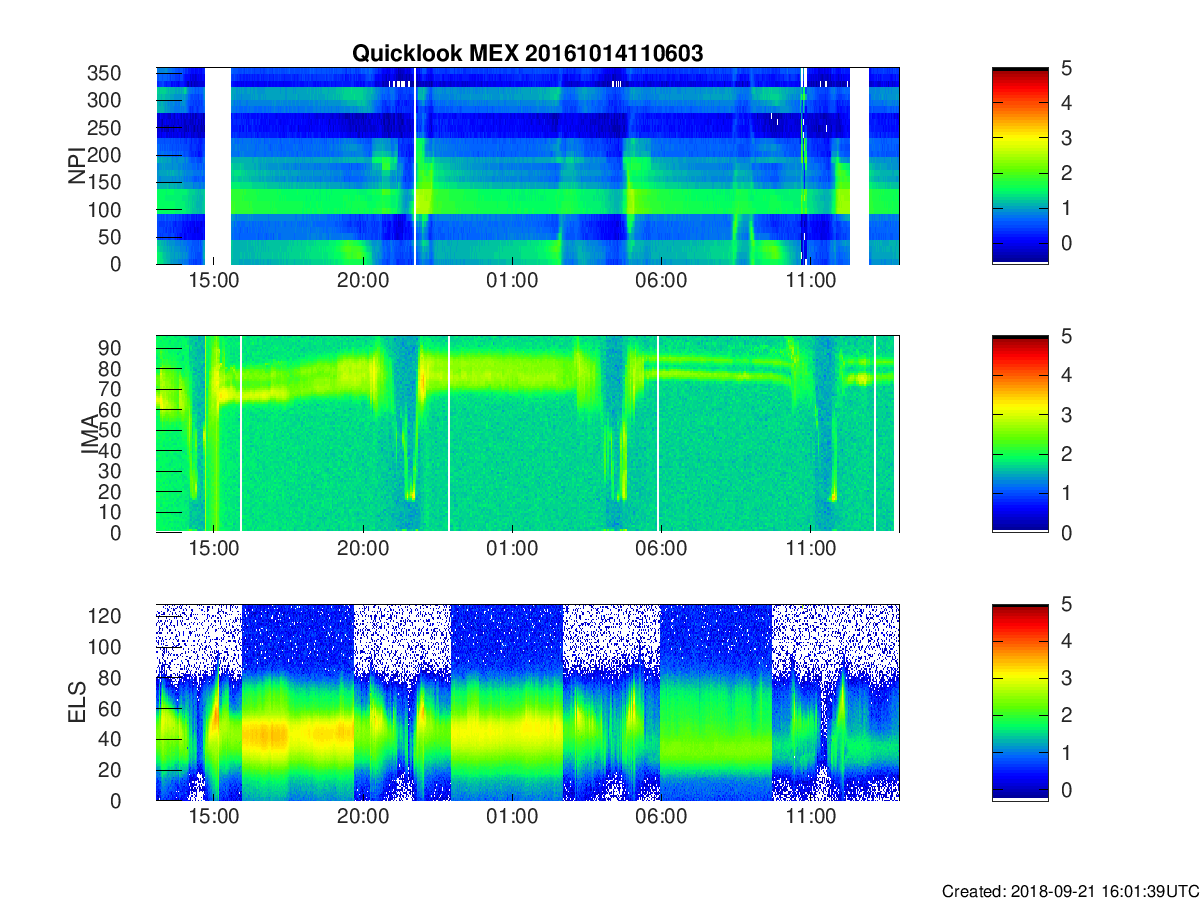The width and height of the screenshot is (1200, 900).
Task: Select the ELS axis label
Action: (76, 702)
